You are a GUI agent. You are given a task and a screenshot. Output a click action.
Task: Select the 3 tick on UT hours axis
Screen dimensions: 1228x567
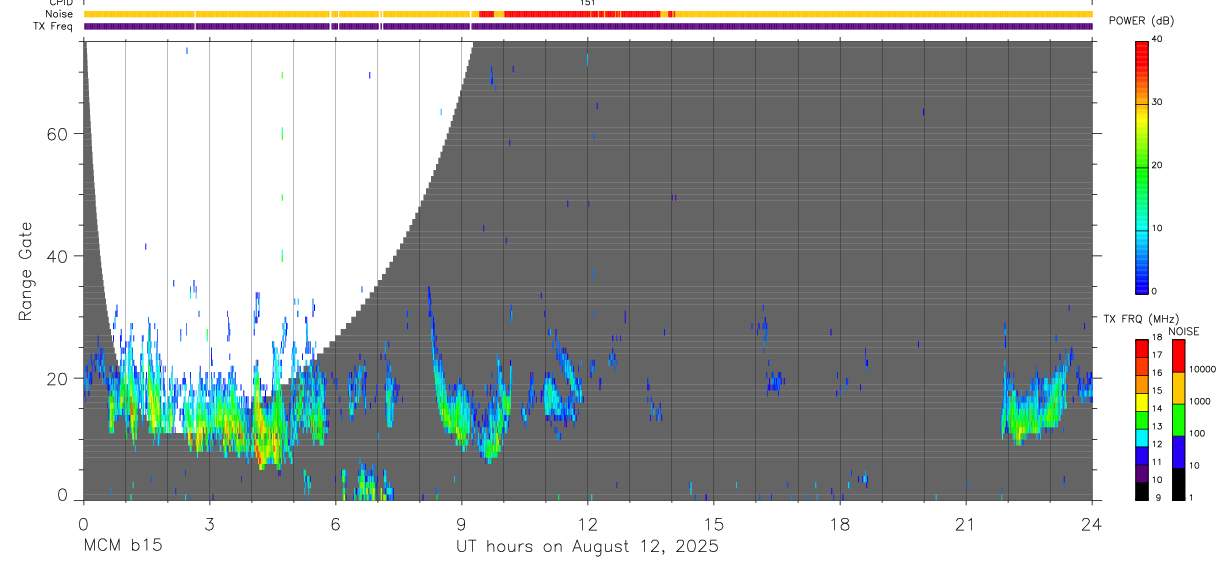coord(209,524)
